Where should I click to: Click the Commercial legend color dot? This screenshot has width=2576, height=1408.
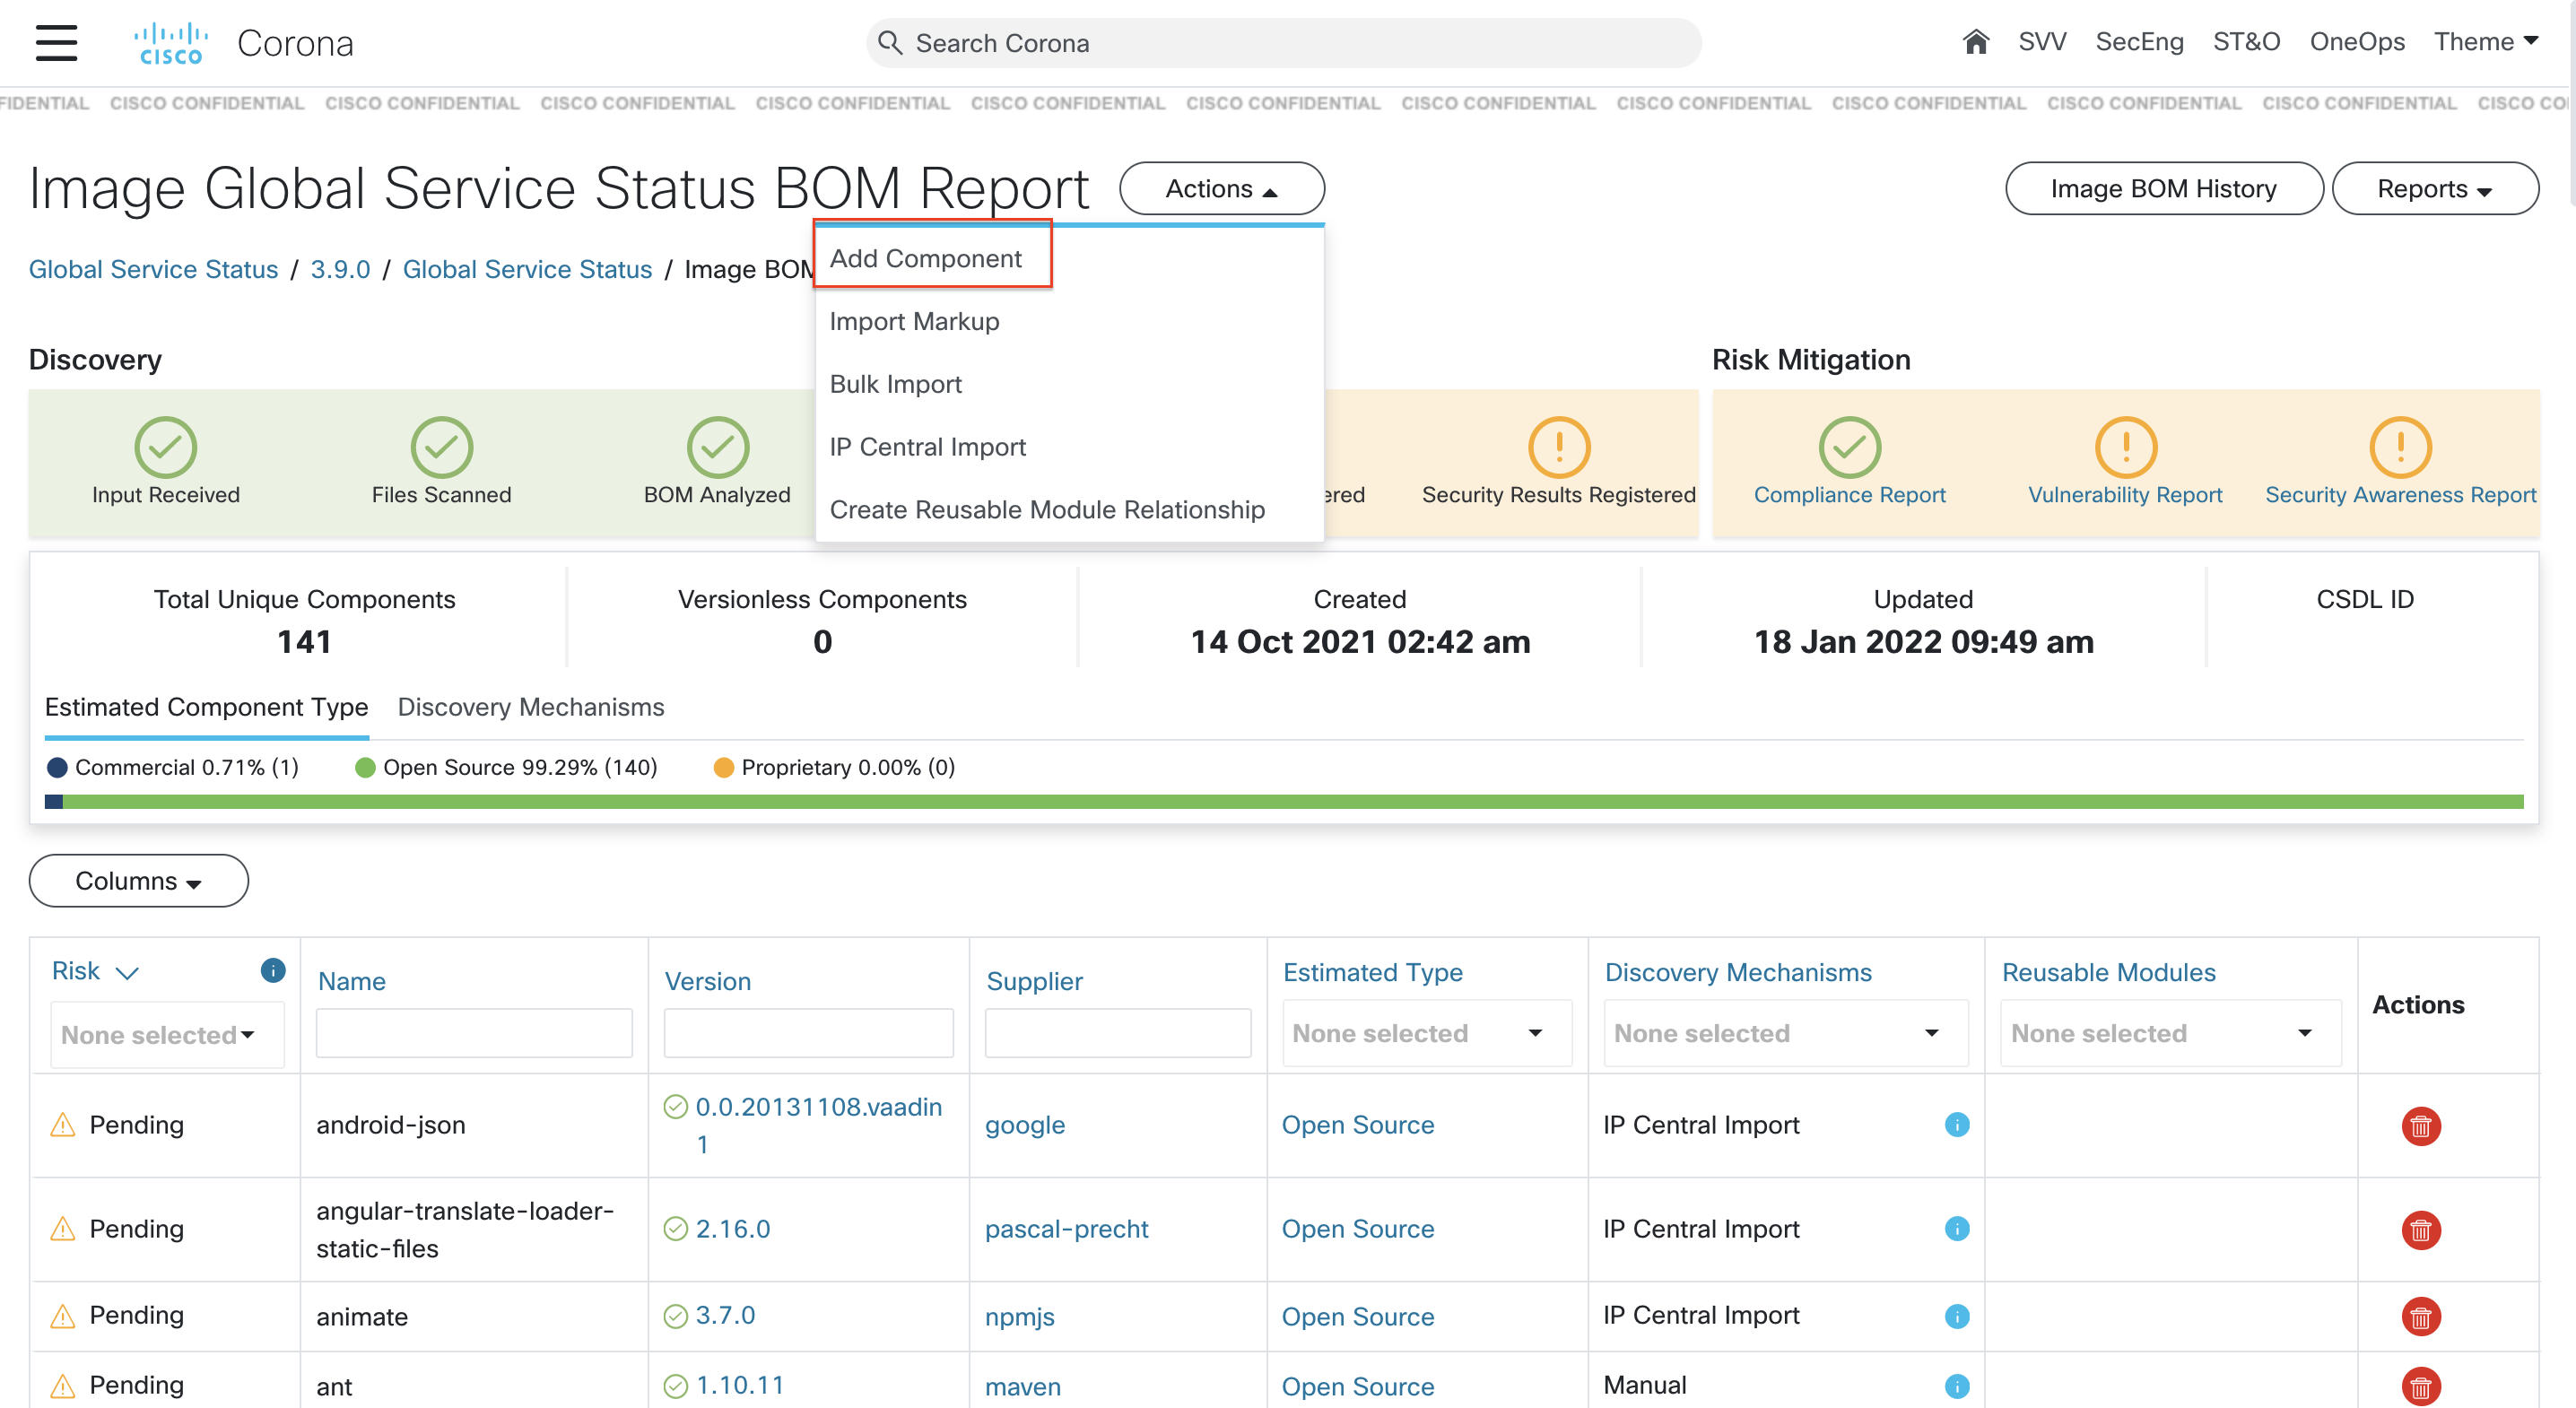pyautogui.click(x=57, y=767)
